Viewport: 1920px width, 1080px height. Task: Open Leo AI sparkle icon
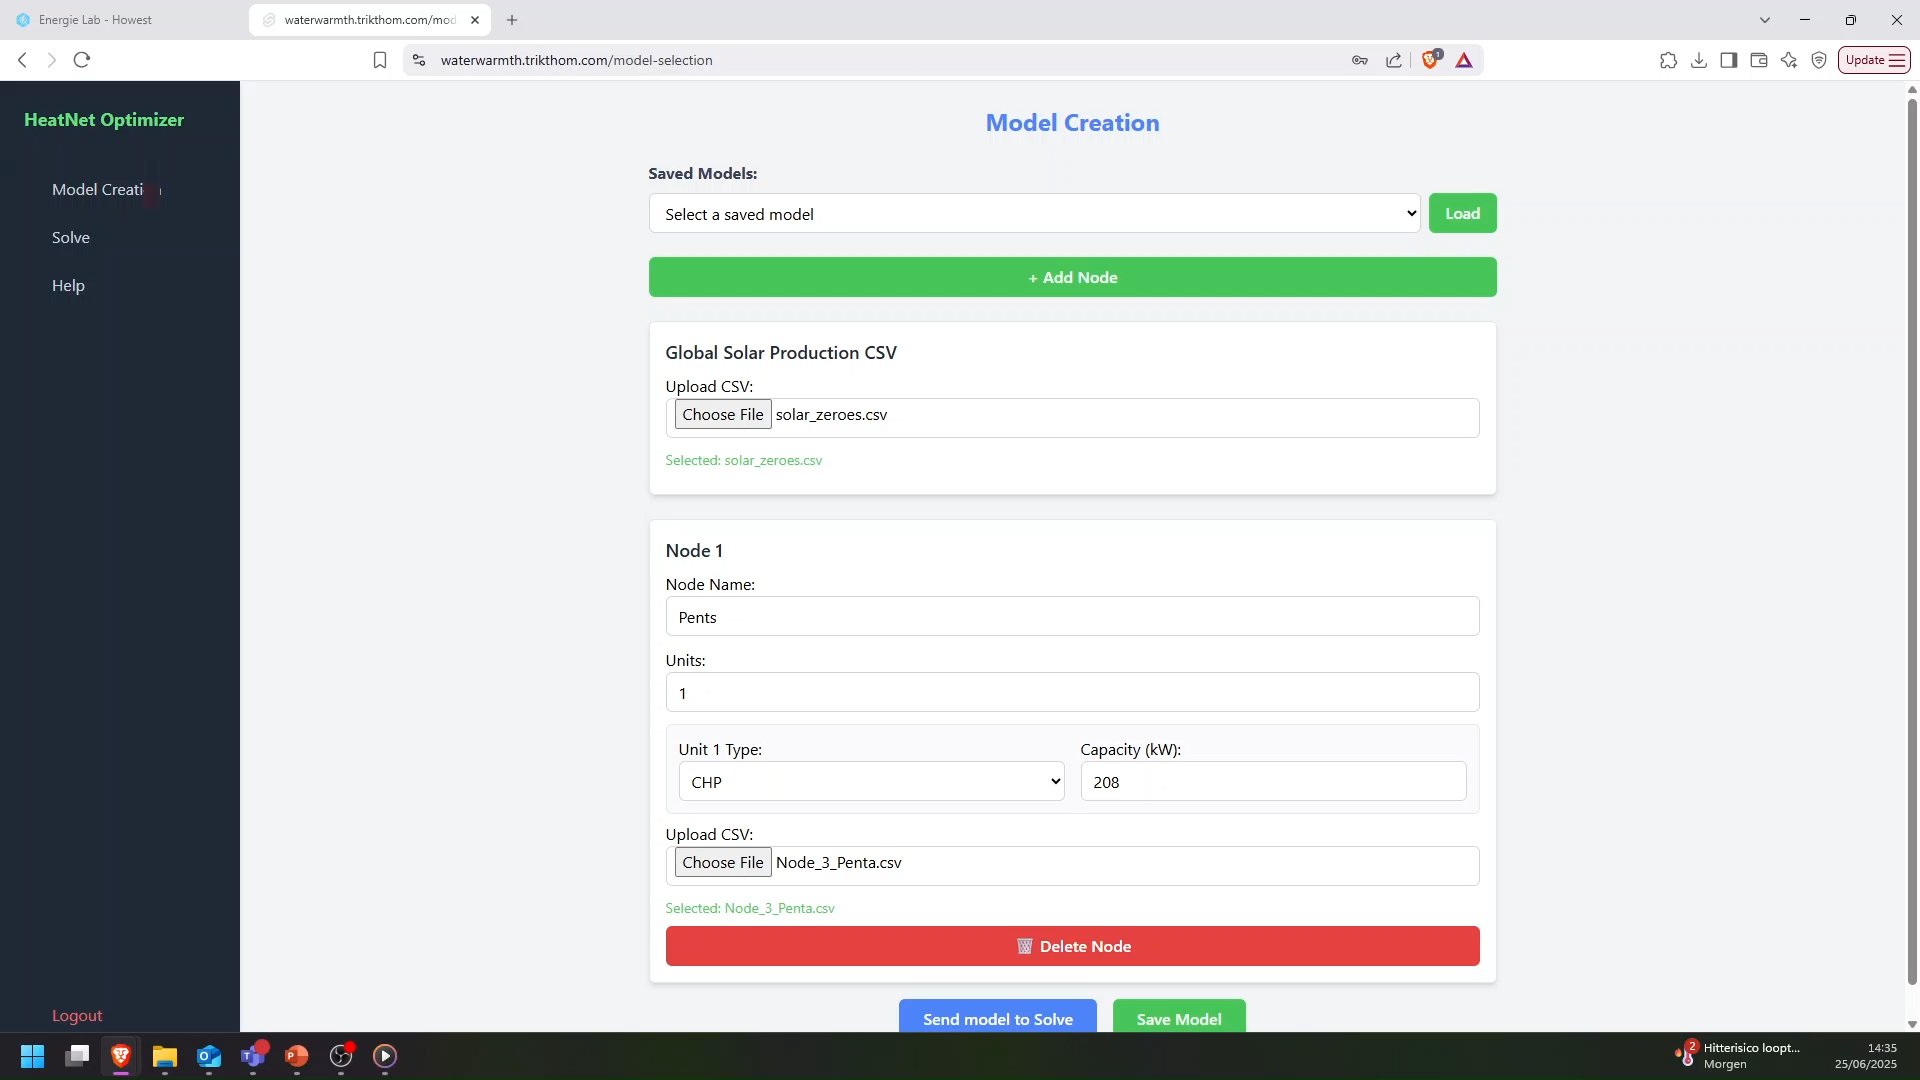point(1789,60)
